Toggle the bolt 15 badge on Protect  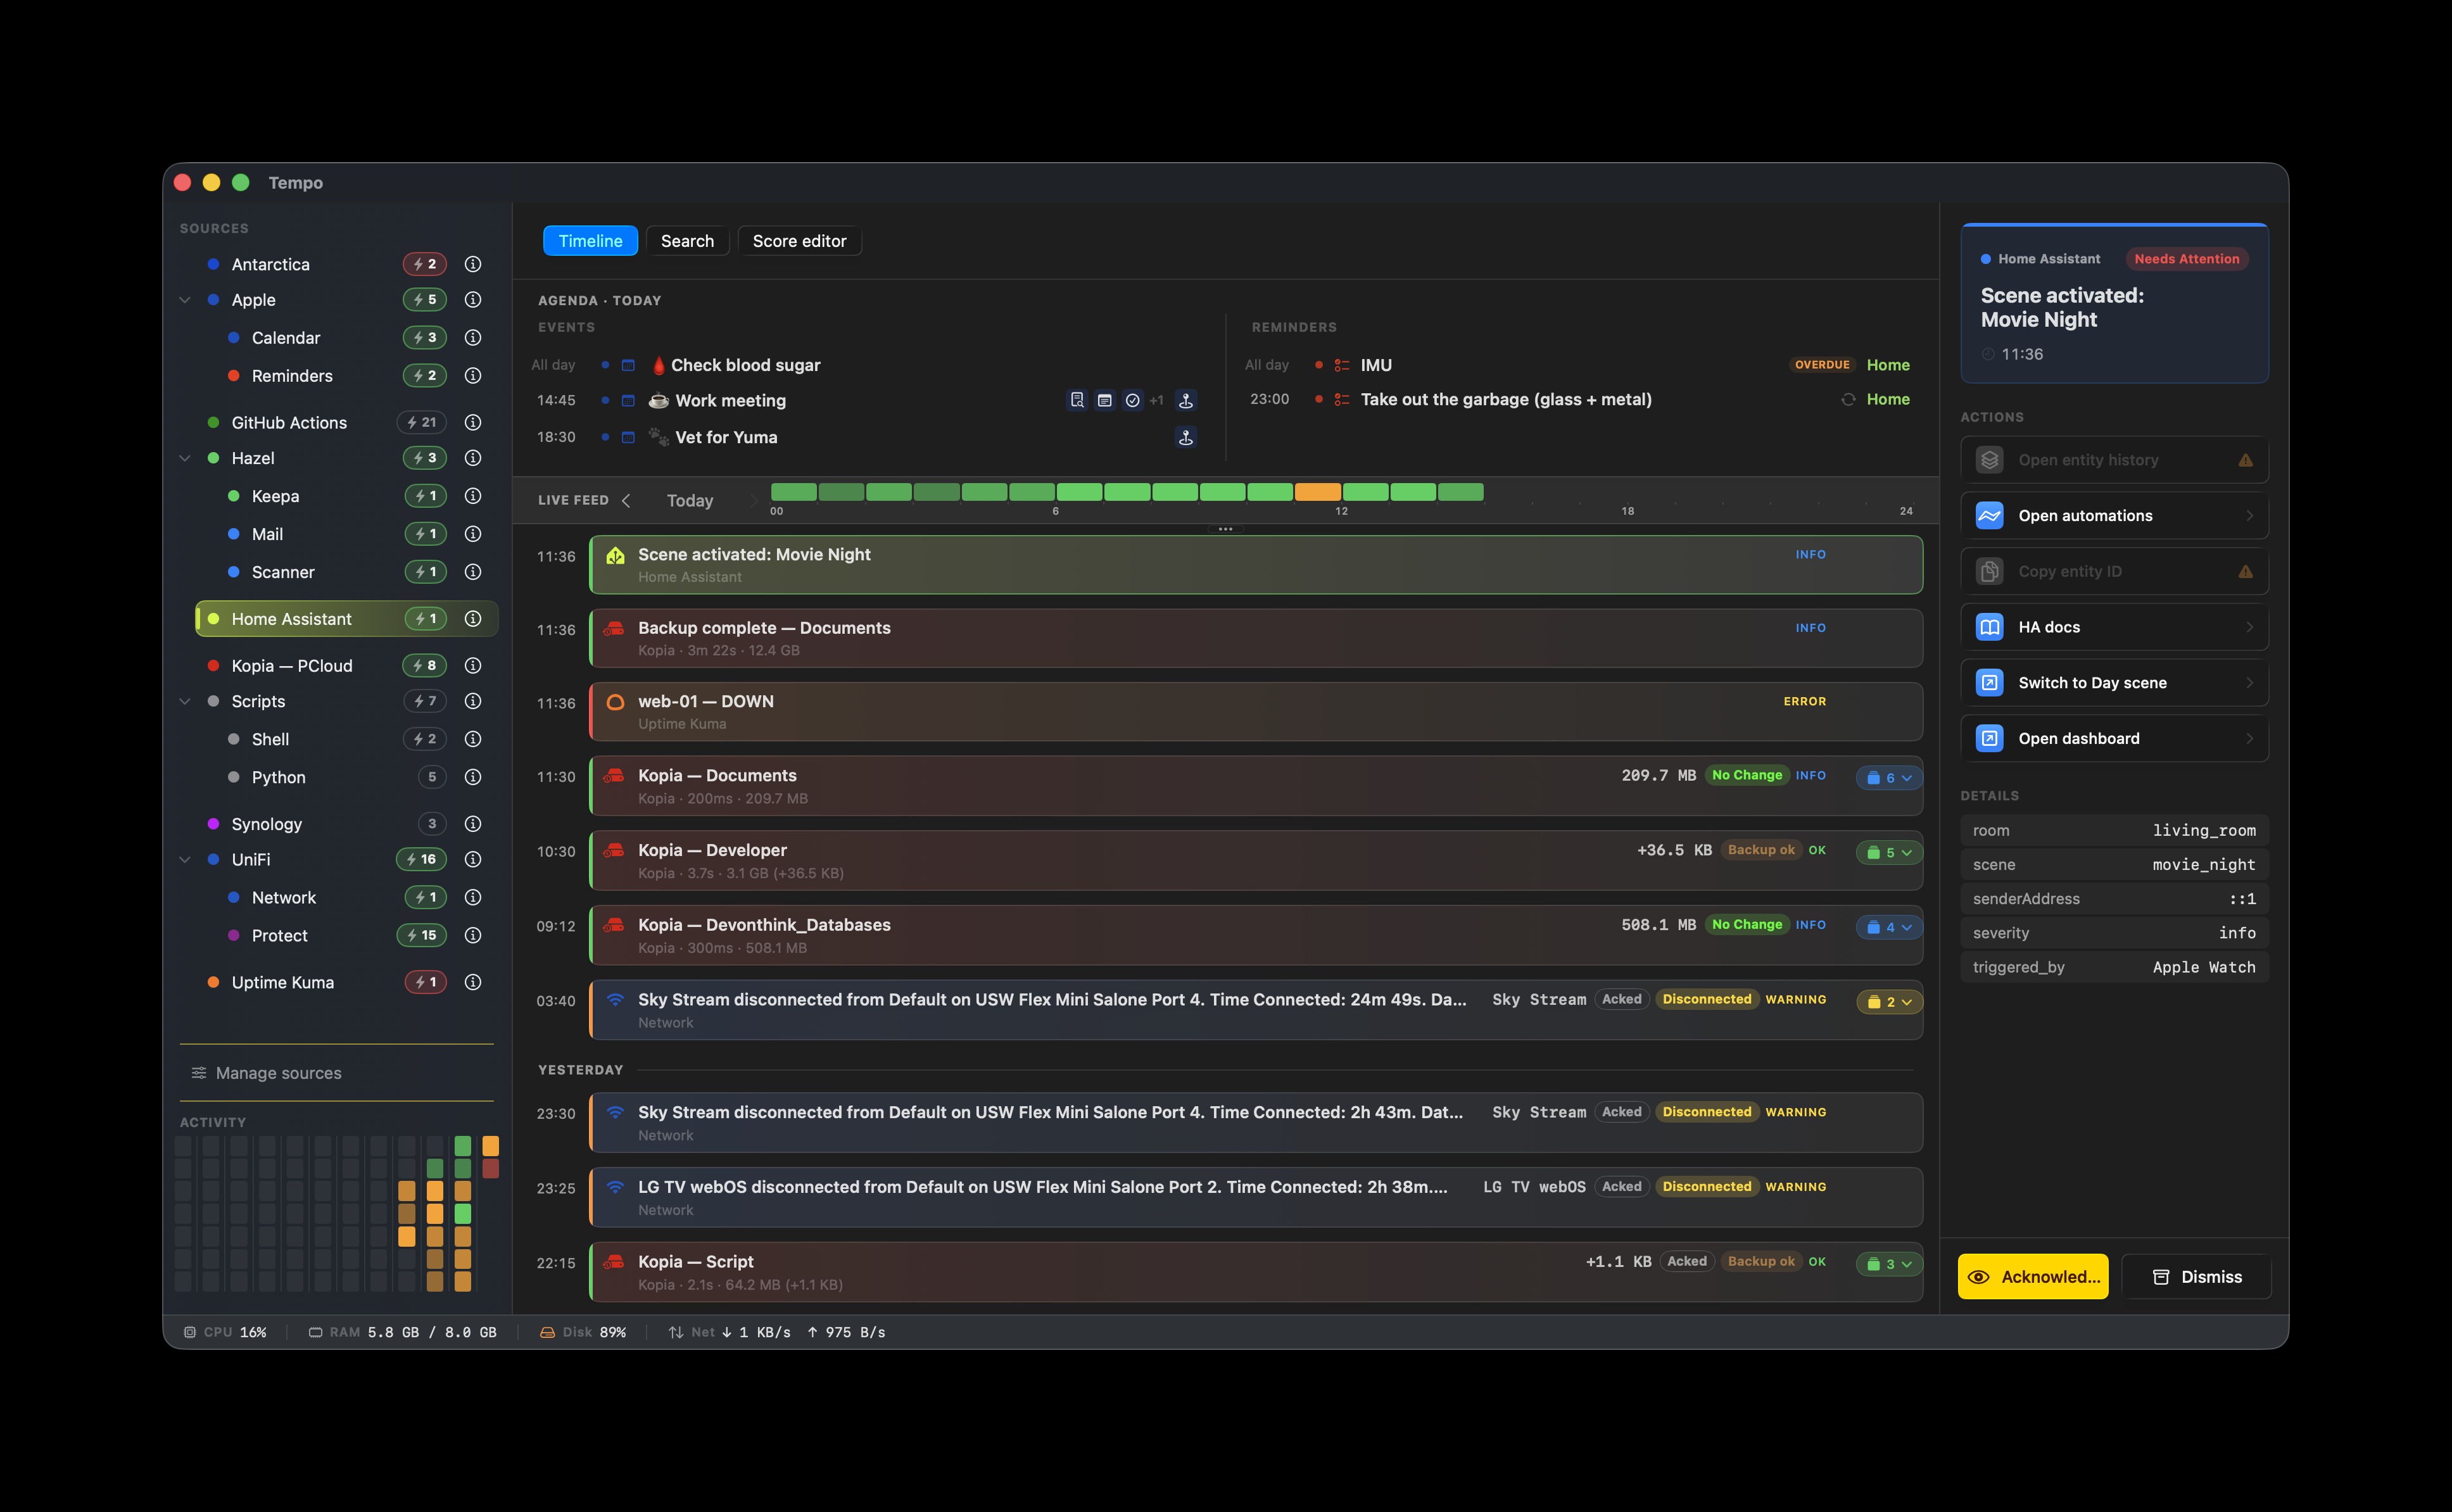[422, 935]
